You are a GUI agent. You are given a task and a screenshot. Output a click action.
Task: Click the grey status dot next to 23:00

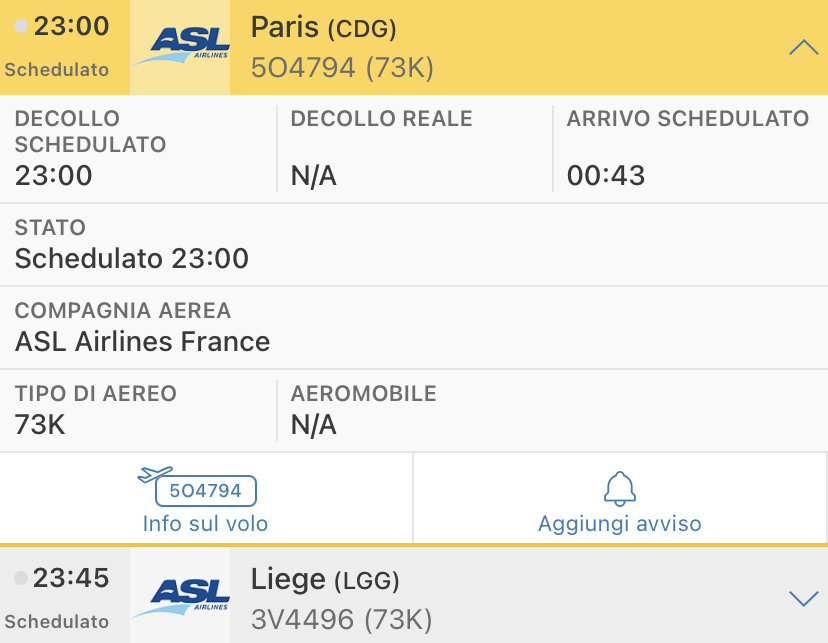coord(21,27)
